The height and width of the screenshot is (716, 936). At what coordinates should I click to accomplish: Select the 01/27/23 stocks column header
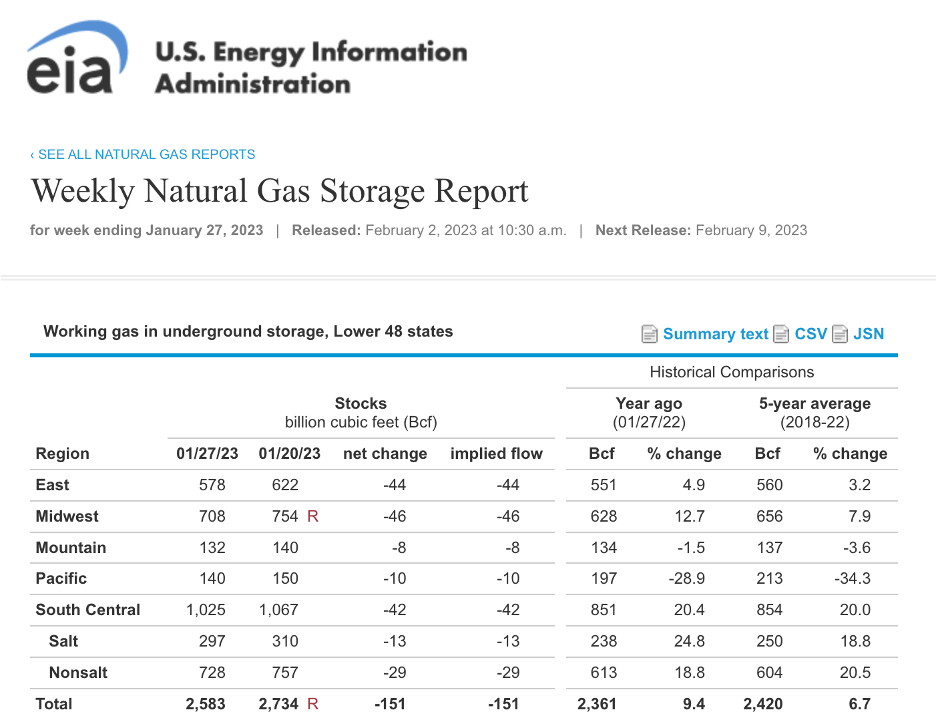coord(207,454)
